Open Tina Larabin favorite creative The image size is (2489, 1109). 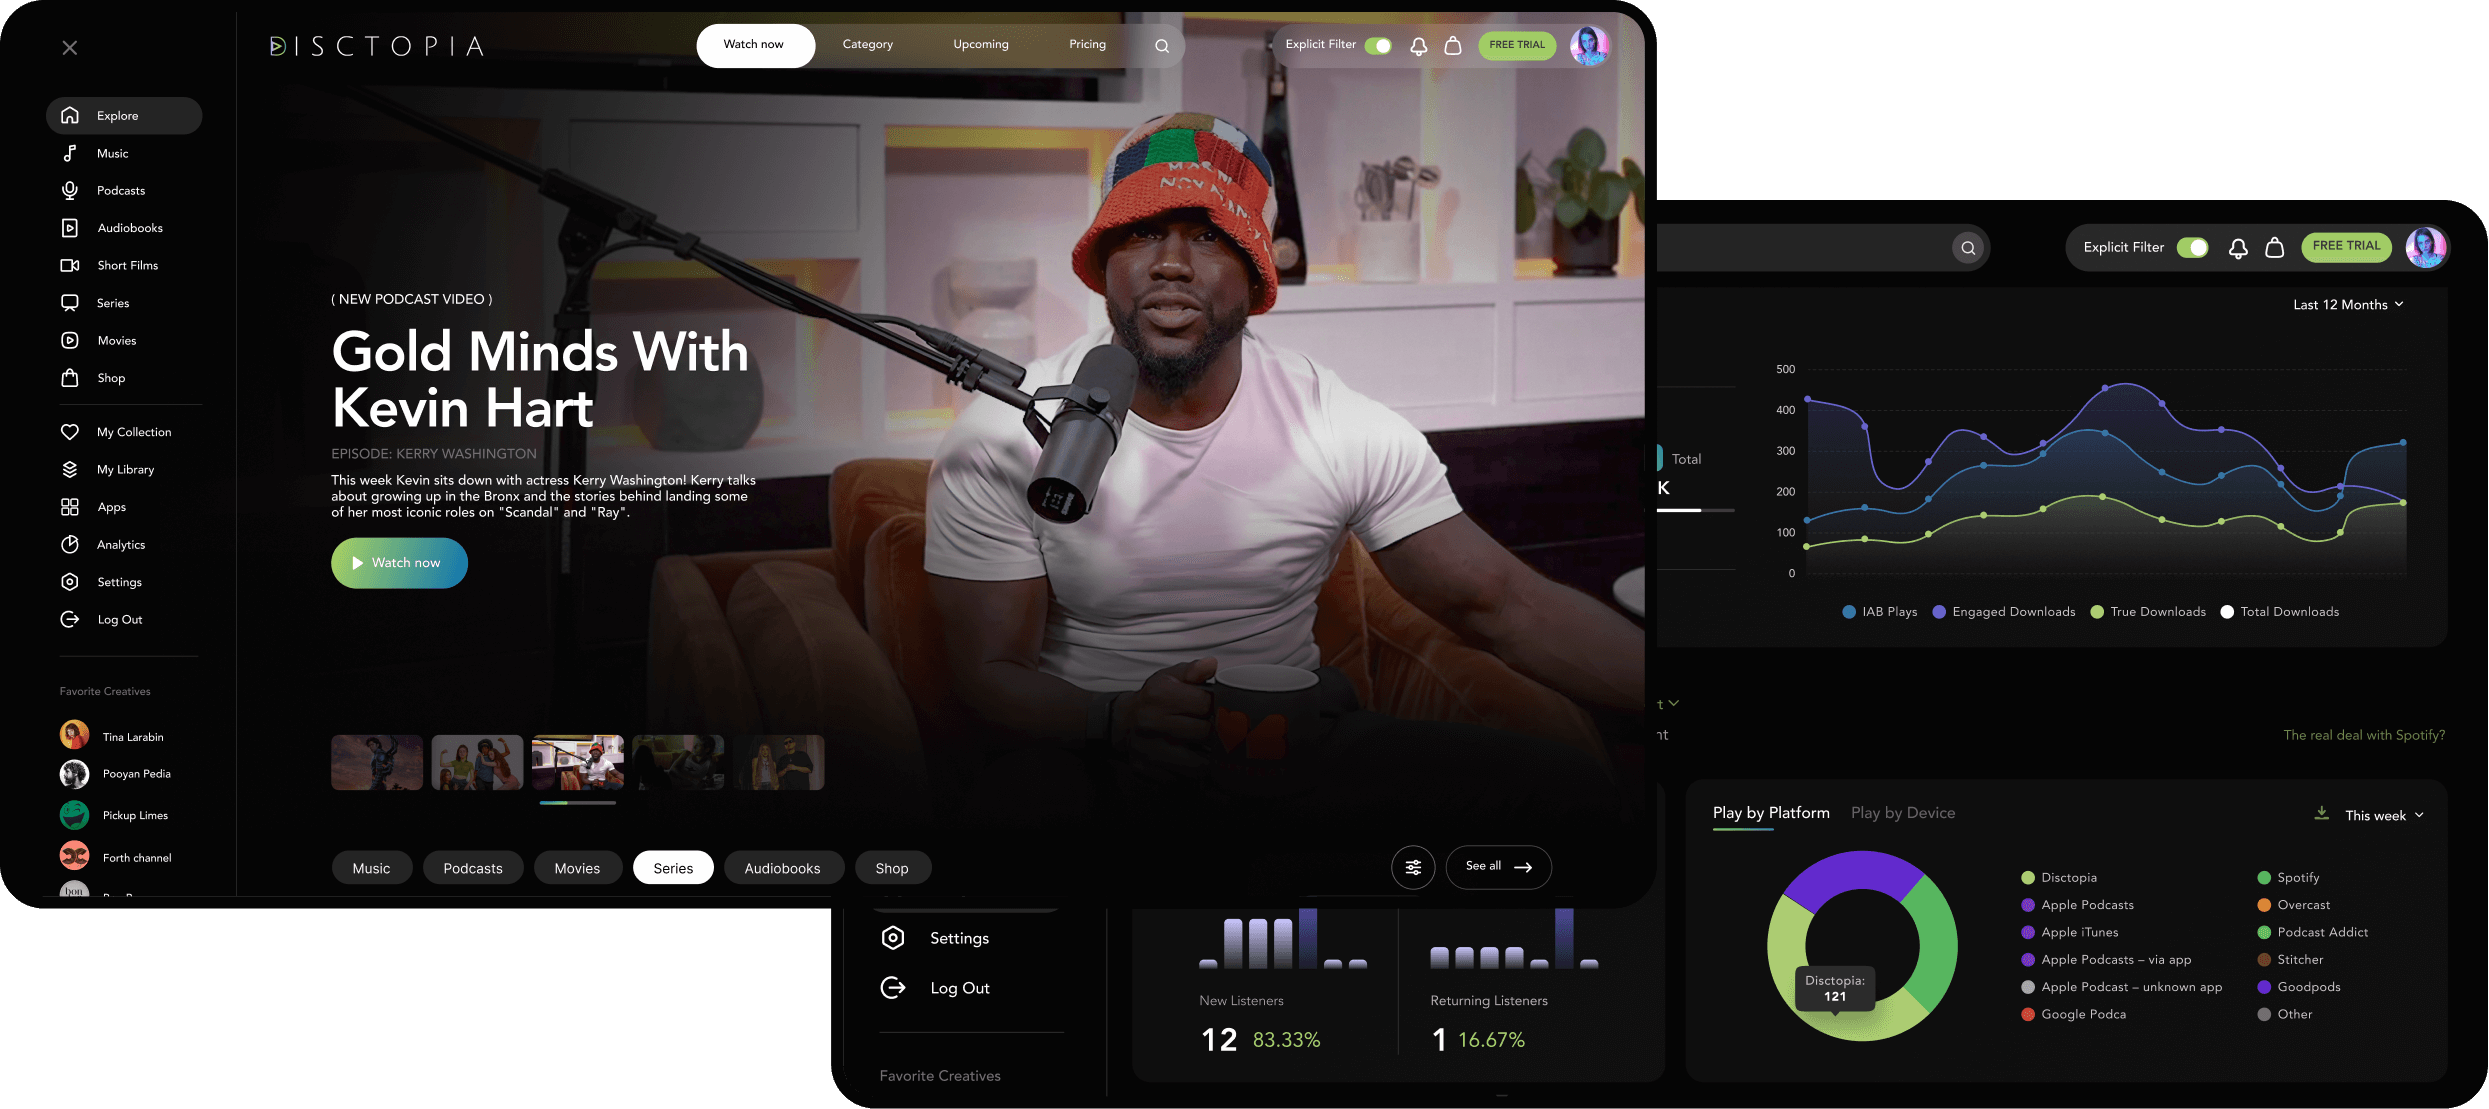pos(111,736)
